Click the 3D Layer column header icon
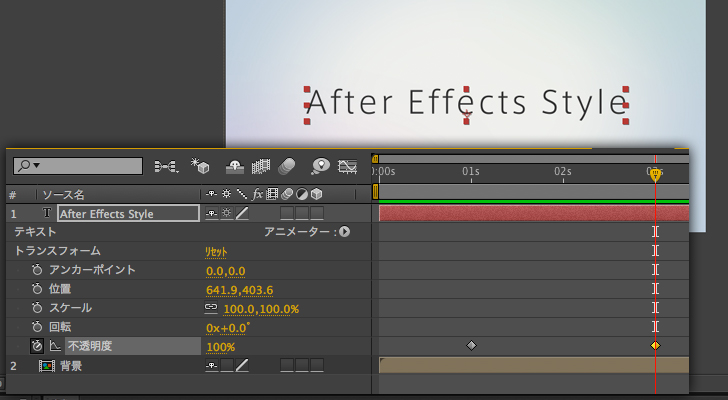Viewport: 728px width, 400px height. tap(317, 194)
